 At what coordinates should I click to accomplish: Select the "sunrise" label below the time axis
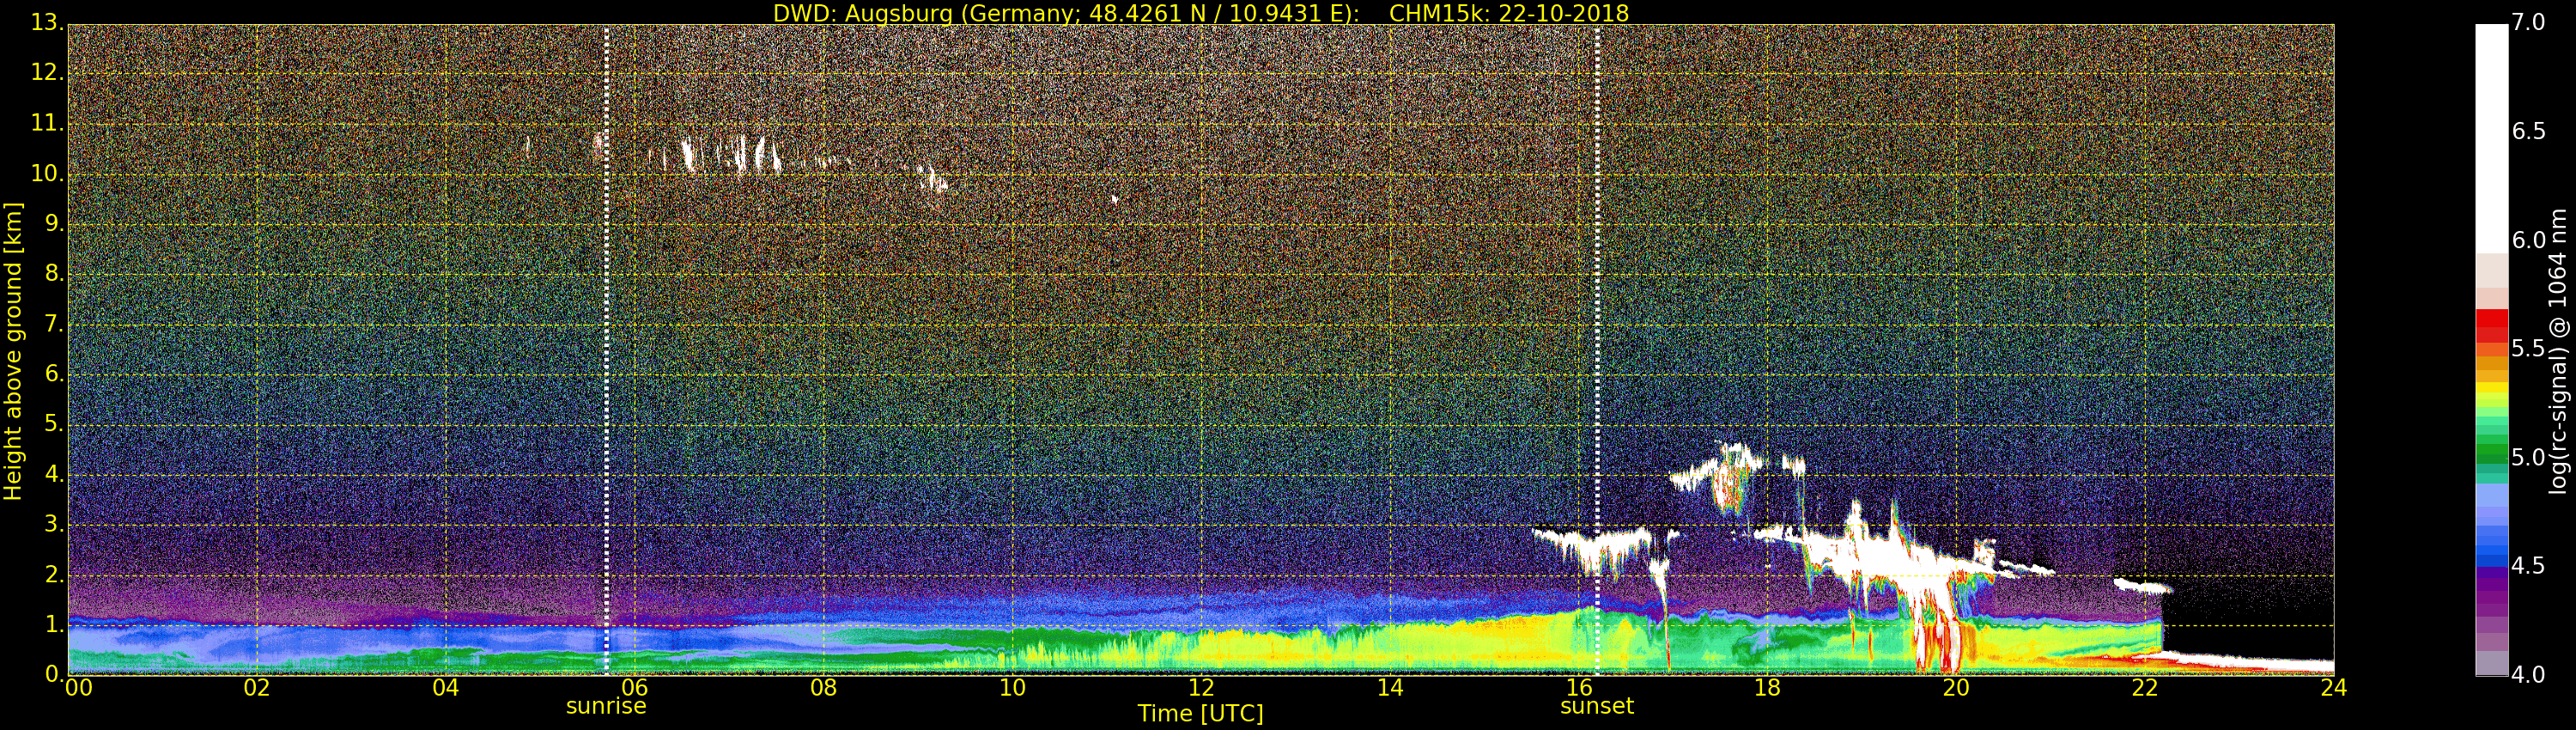606,706
